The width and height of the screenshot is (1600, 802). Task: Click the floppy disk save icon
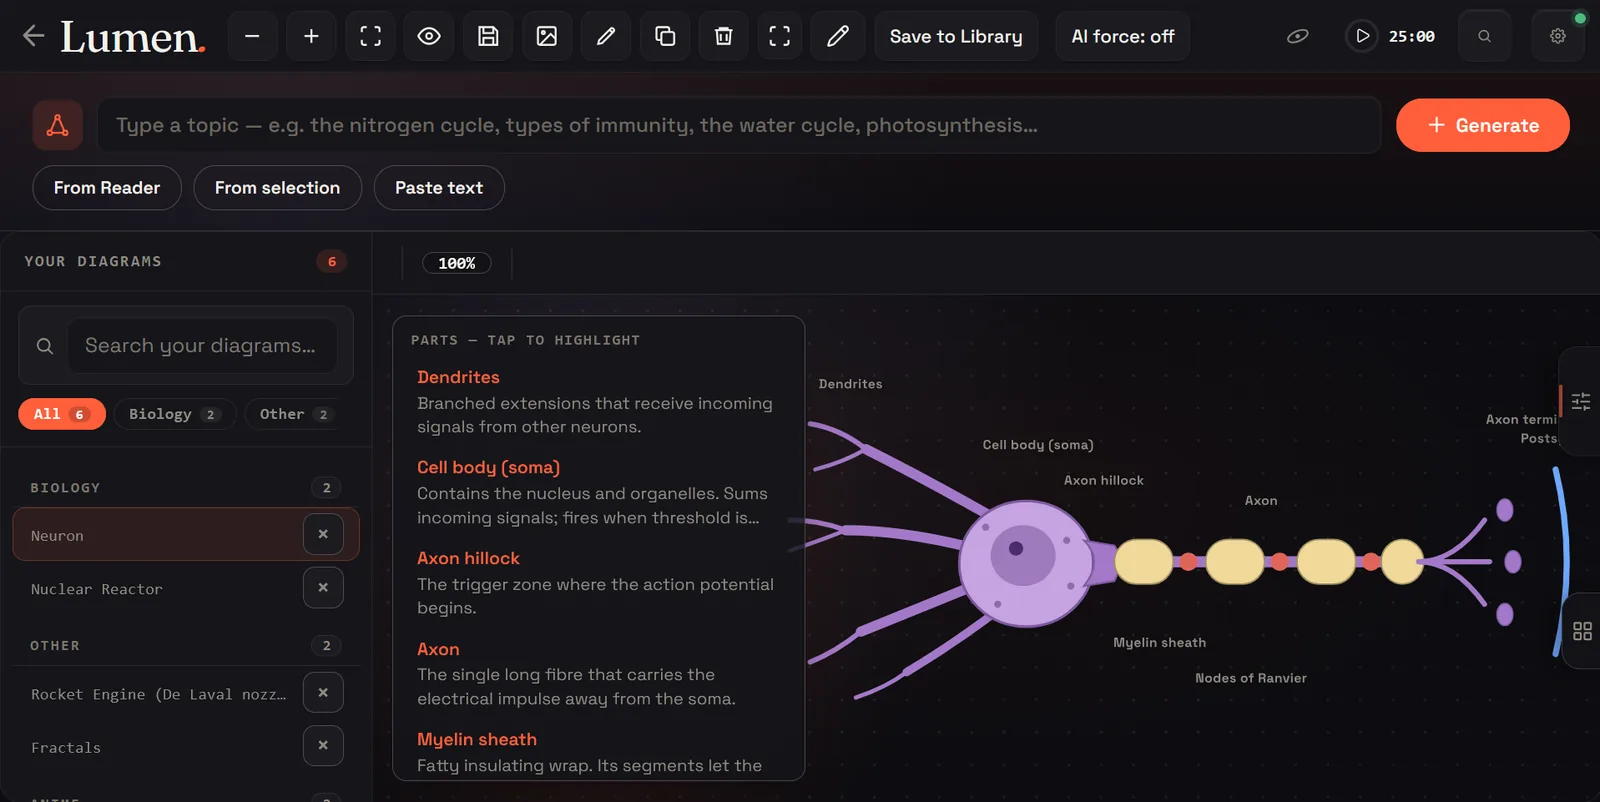pyautogui.click(x=488, y=36)
